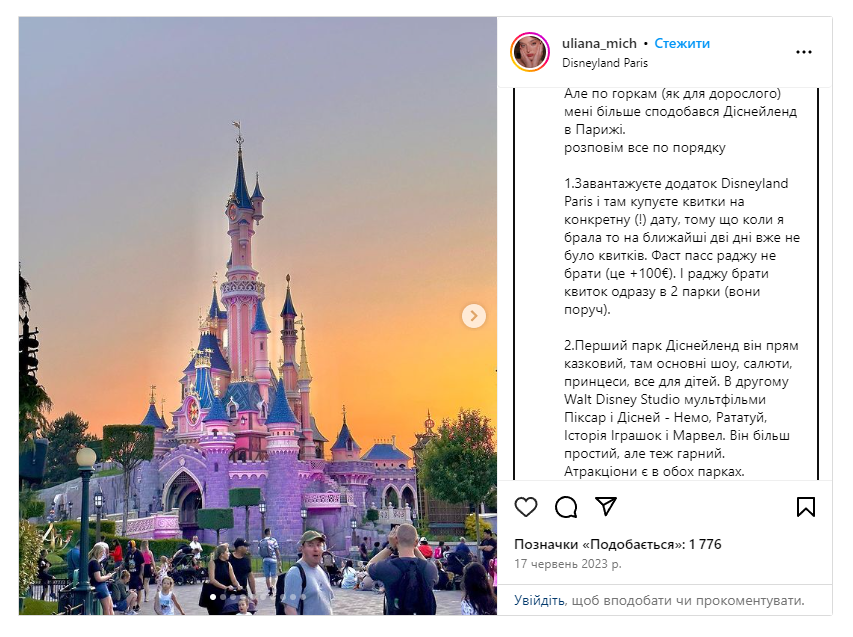Screen dimensions: 853x637
Task: Follow the account via Стежити
Action: [x=682, y=44]
